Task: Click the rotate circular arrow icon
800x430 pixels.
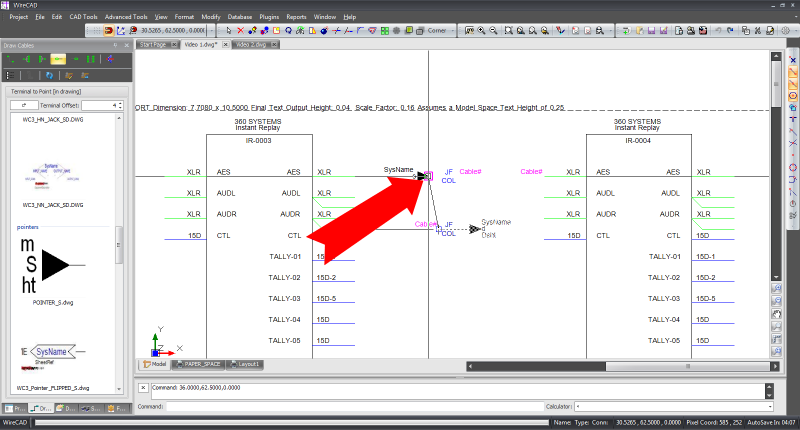Action: [x=288, y=31]
